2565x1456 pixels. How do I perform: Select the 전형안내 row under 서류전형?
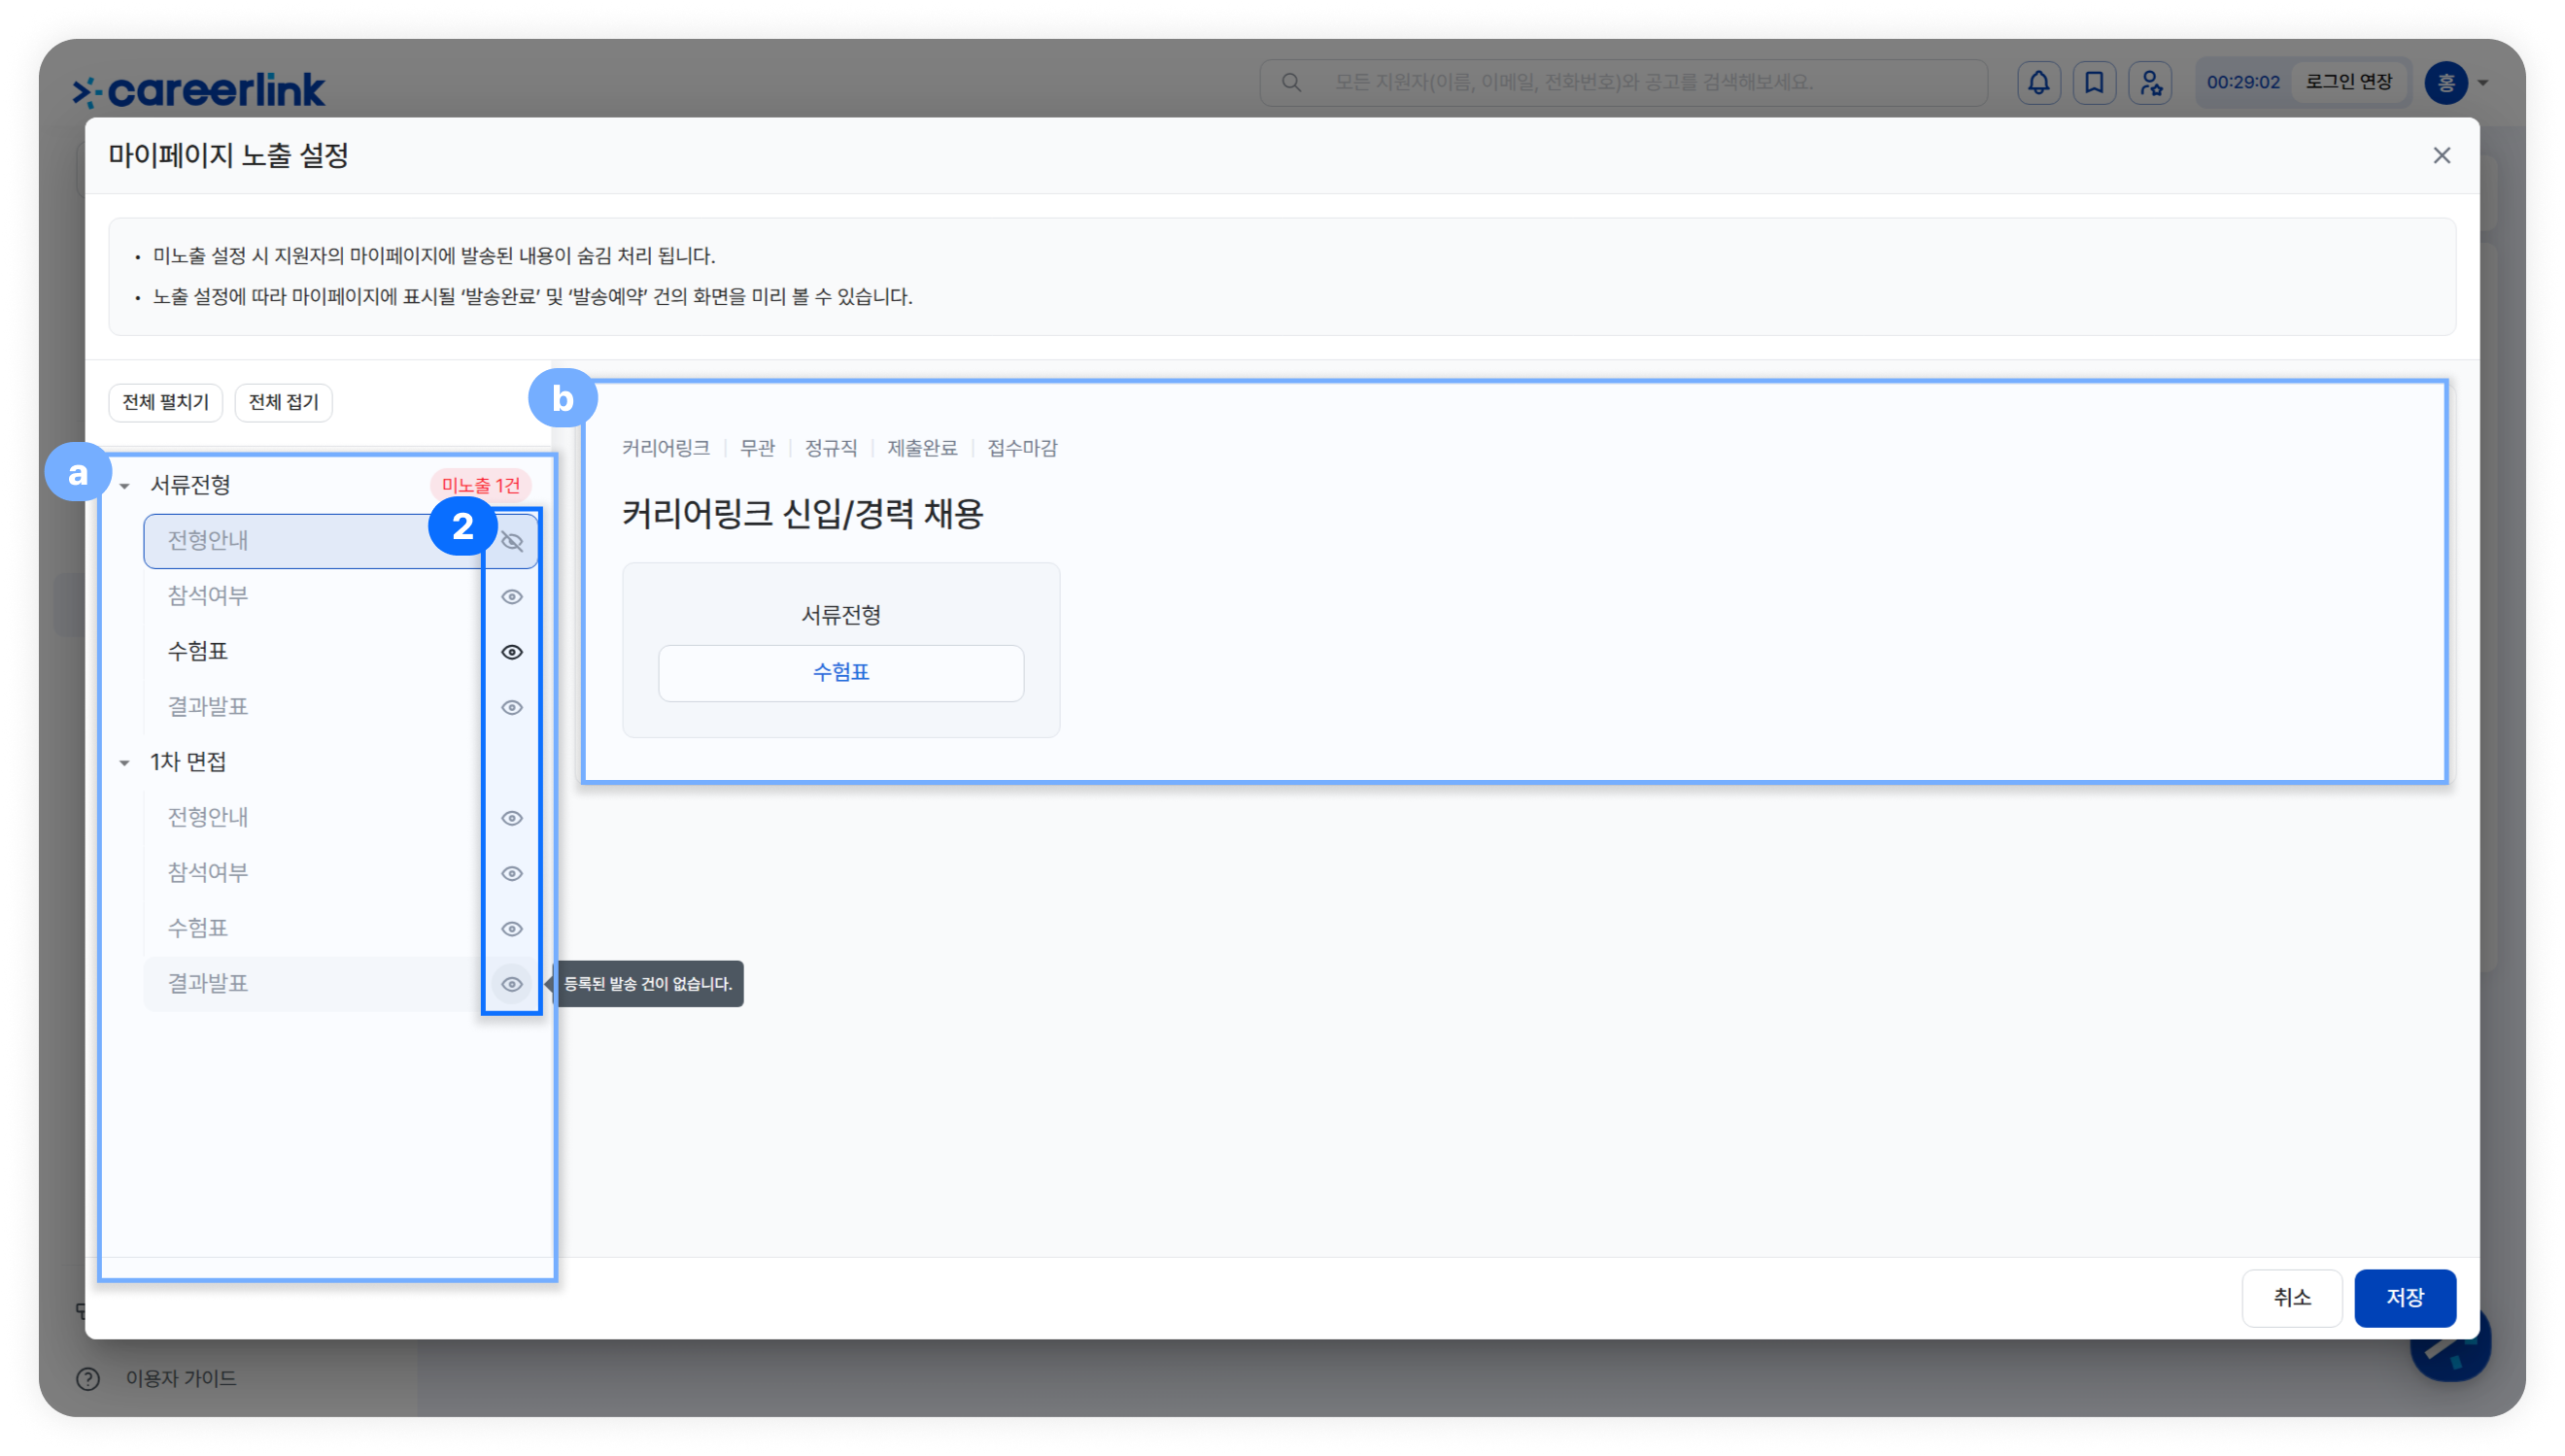pyautogui.click(x=341, y=541)
